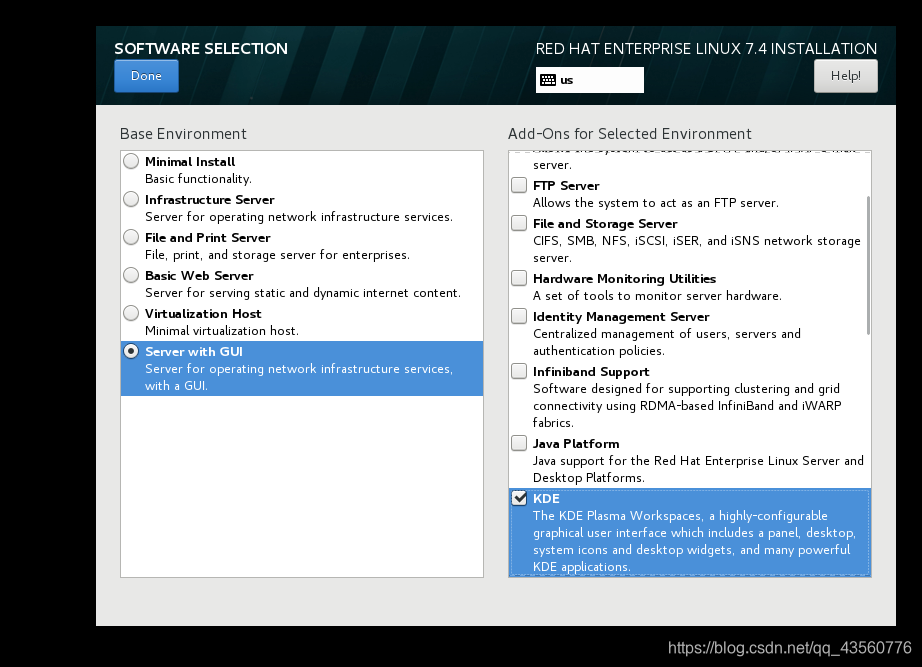
Task: Click the keyboard layout icon
Action: [x=548, y=80]
